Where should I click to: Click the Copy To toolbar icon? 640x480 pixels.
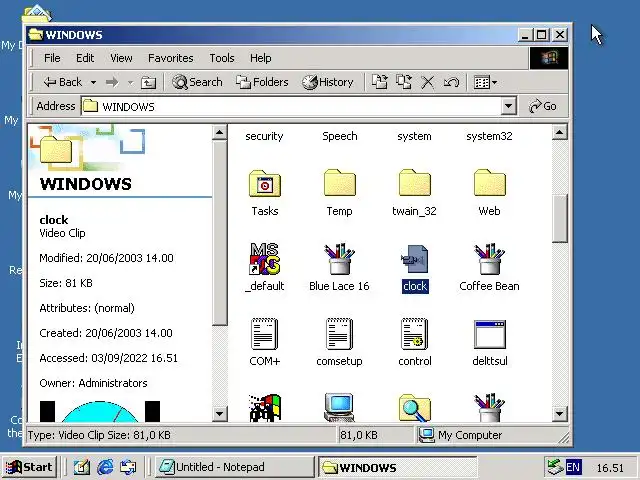(404, 82)
